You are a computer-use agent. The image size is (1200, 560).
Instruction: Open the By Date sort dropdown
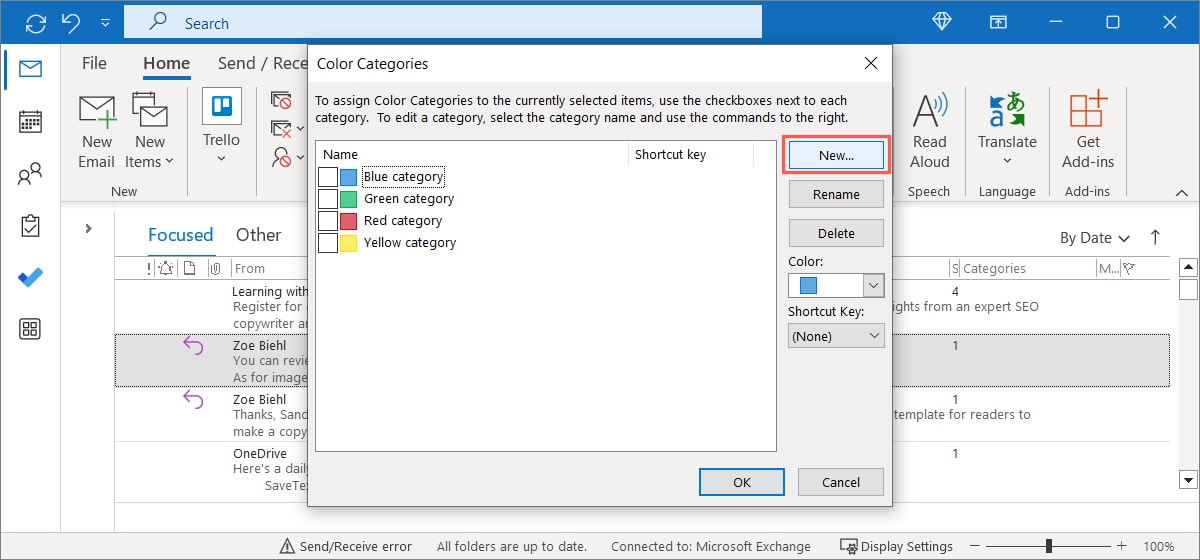[x=1095, y=238]
